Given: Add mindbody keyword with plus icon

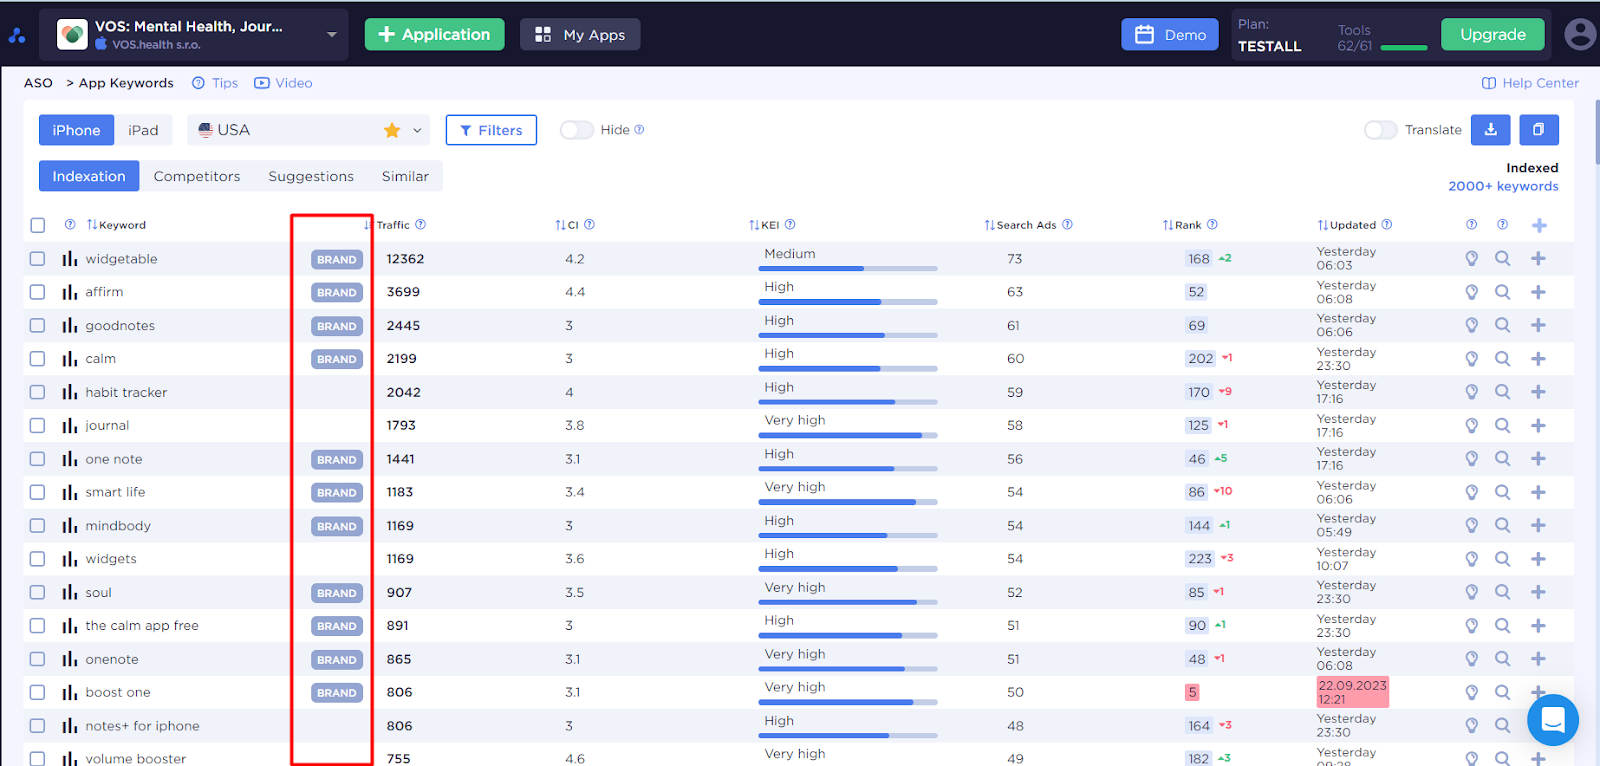Looking at the screenshot, I should [1538, 525].
